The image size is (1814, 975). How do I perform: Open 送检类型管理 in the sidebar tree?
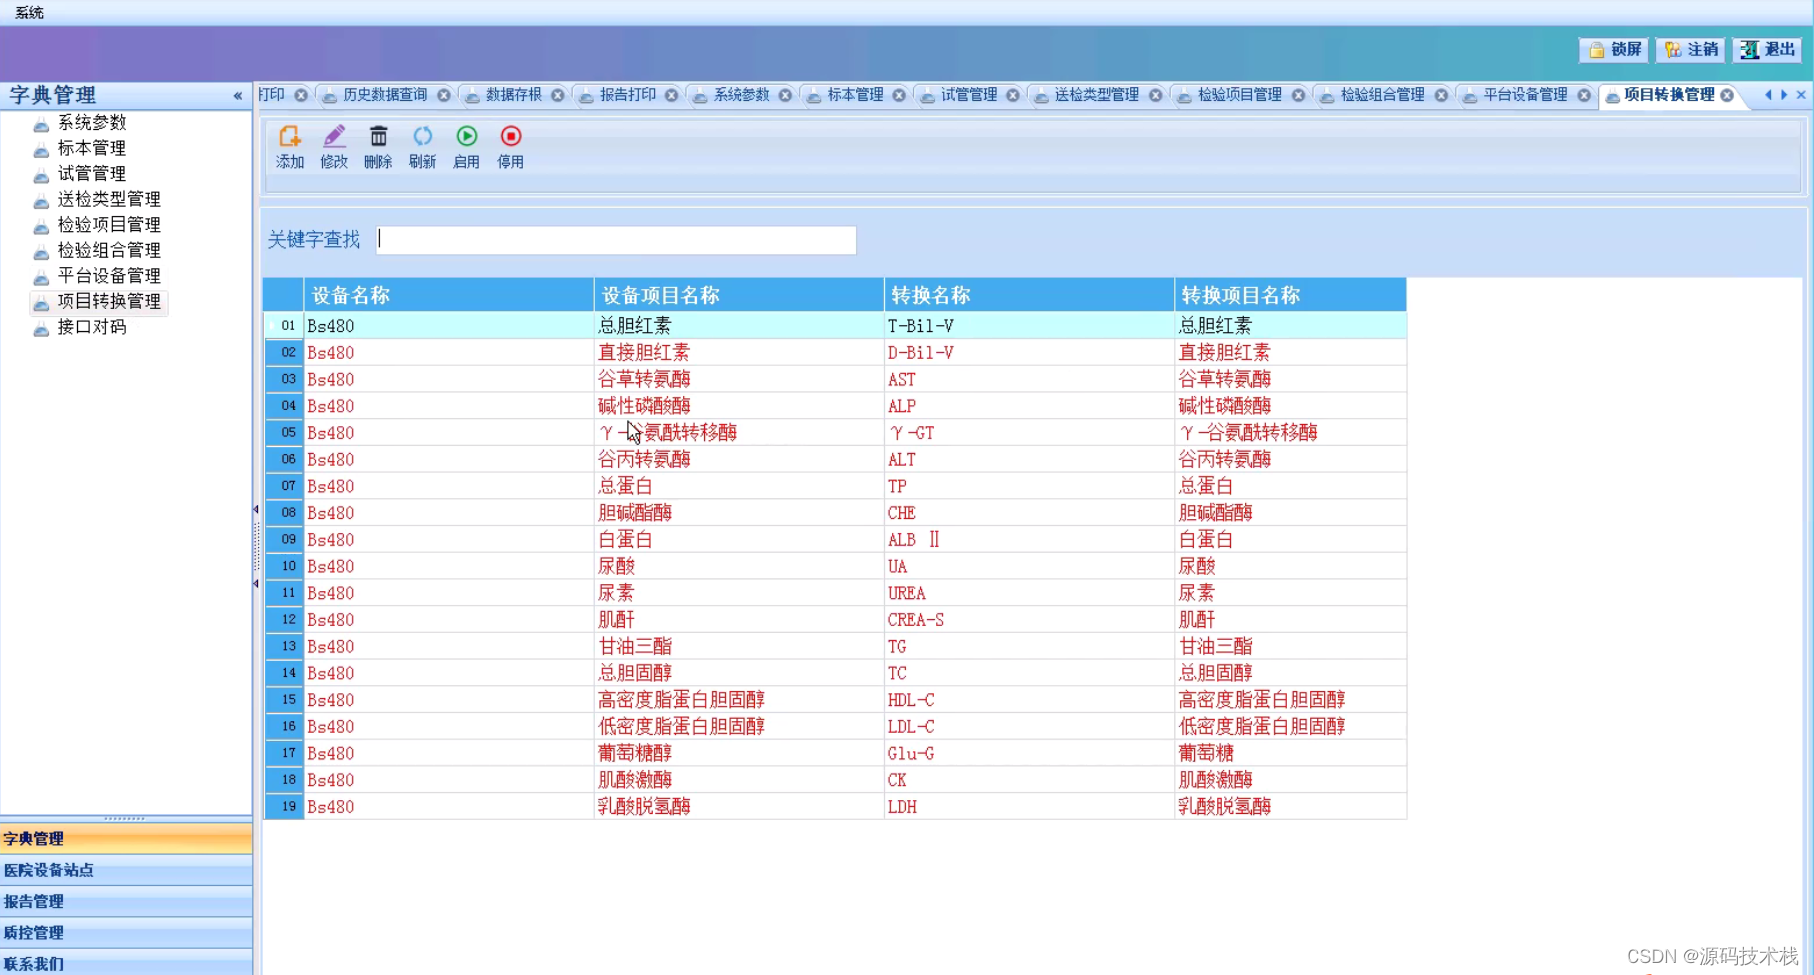pos(109,199)
